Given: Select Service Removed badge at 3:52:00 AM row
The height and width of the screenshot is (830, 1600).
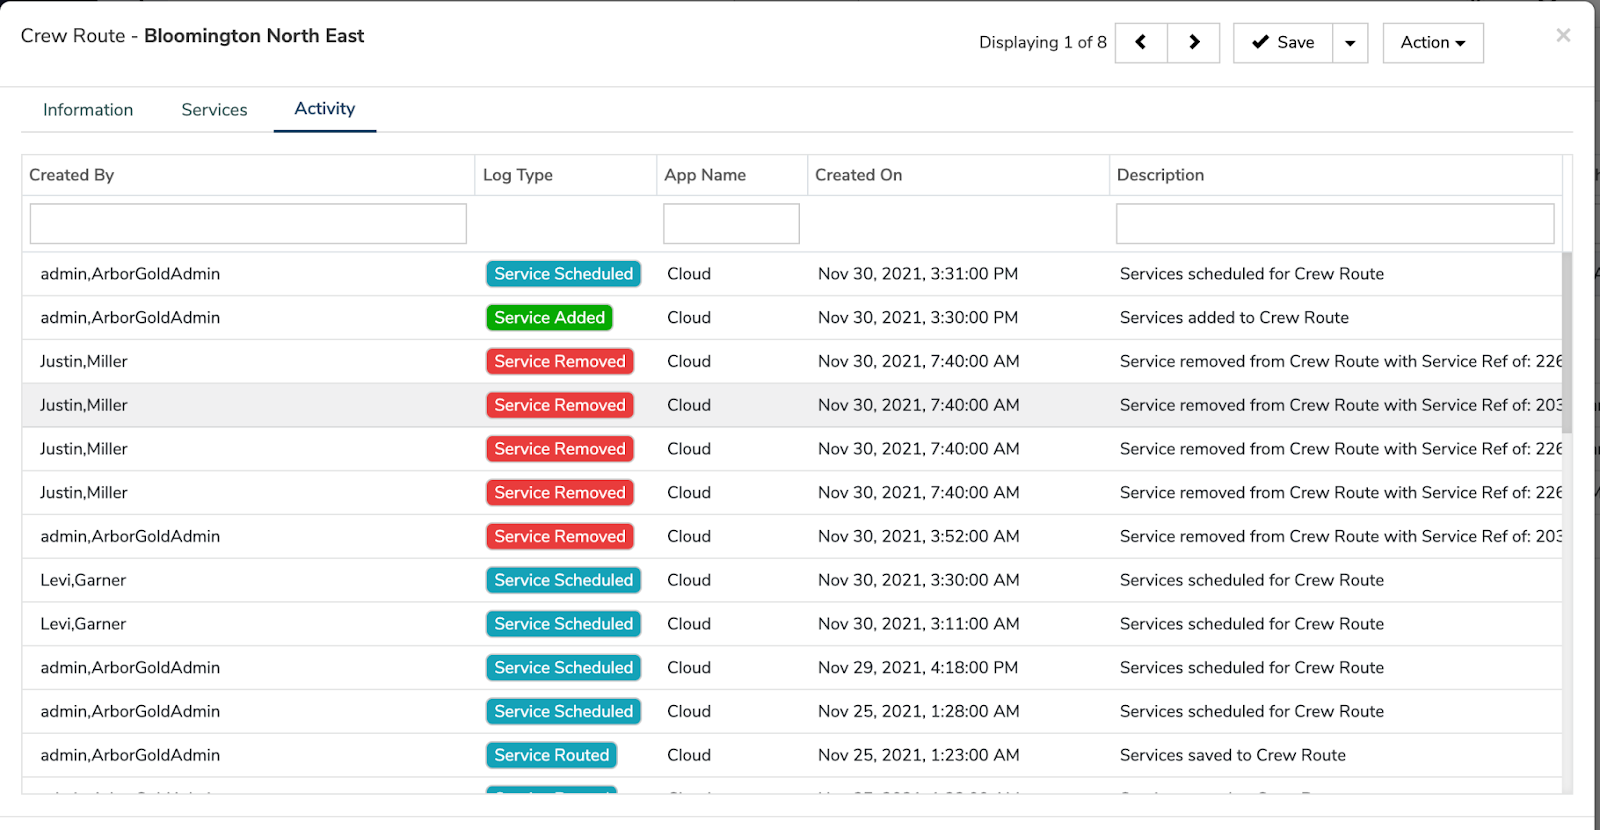Looking at the screenshot, I should tap(559, 537).
